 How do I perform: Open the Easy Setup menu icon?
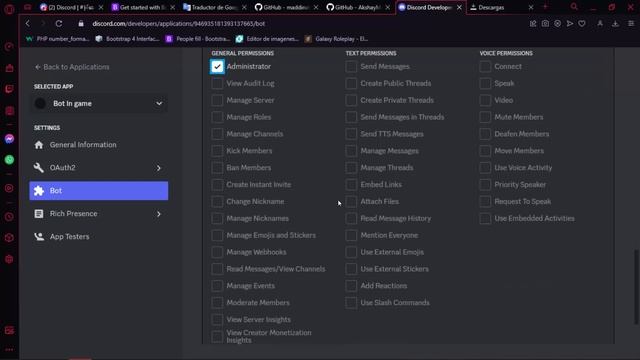pyautogui.click(x=631, y=24)
